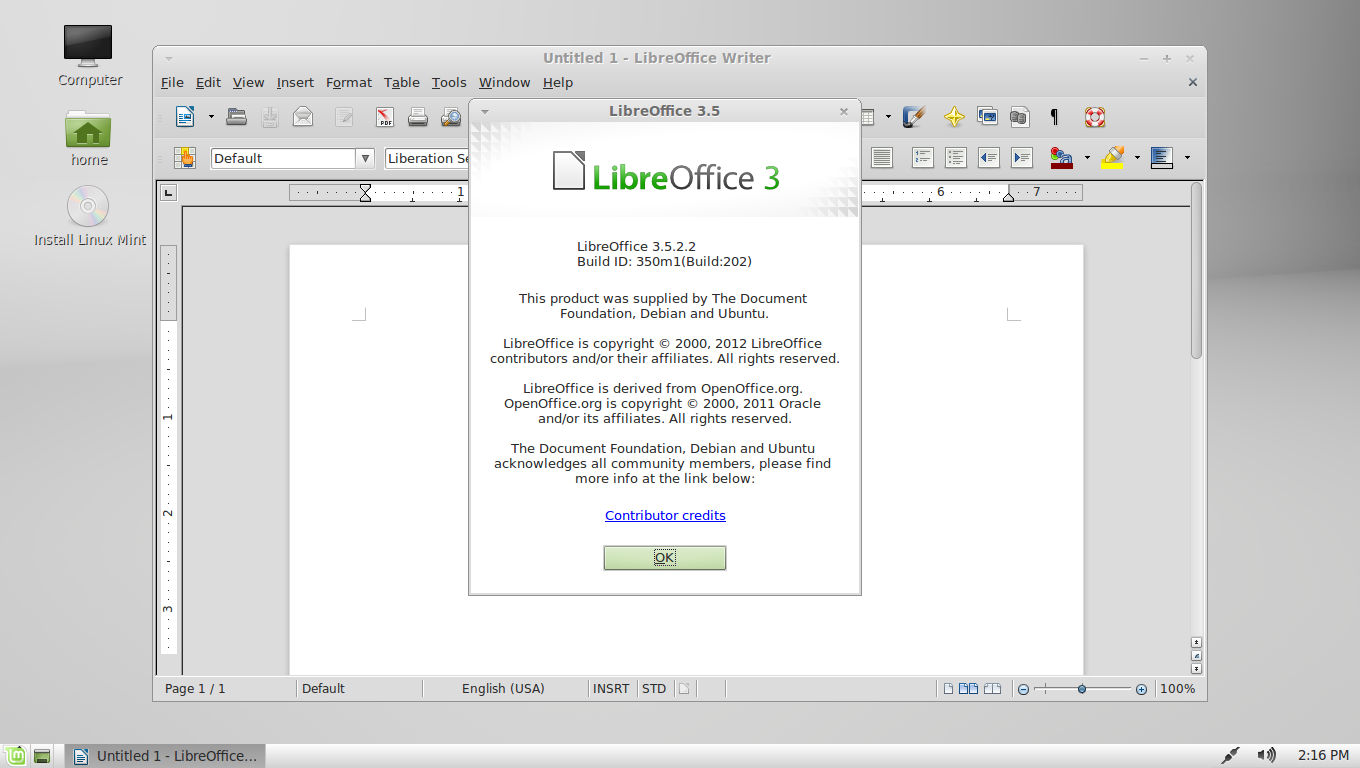Click the Liberation font name field
This screenshot has width=1360, height=768.
point(427,158)
